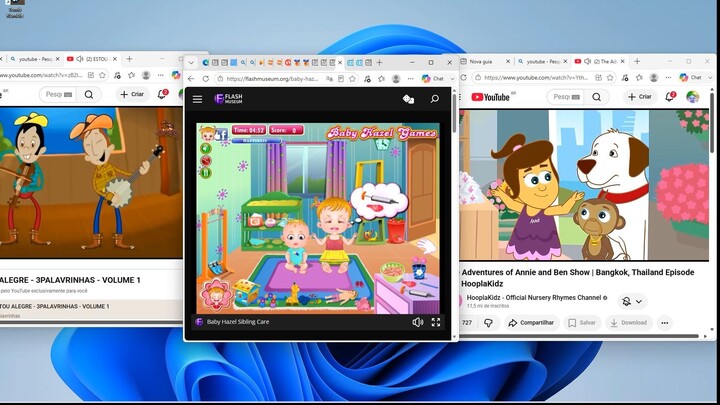
Task: Click Copilot Chat button in Flash Museum window
Action: click(433, 79)
